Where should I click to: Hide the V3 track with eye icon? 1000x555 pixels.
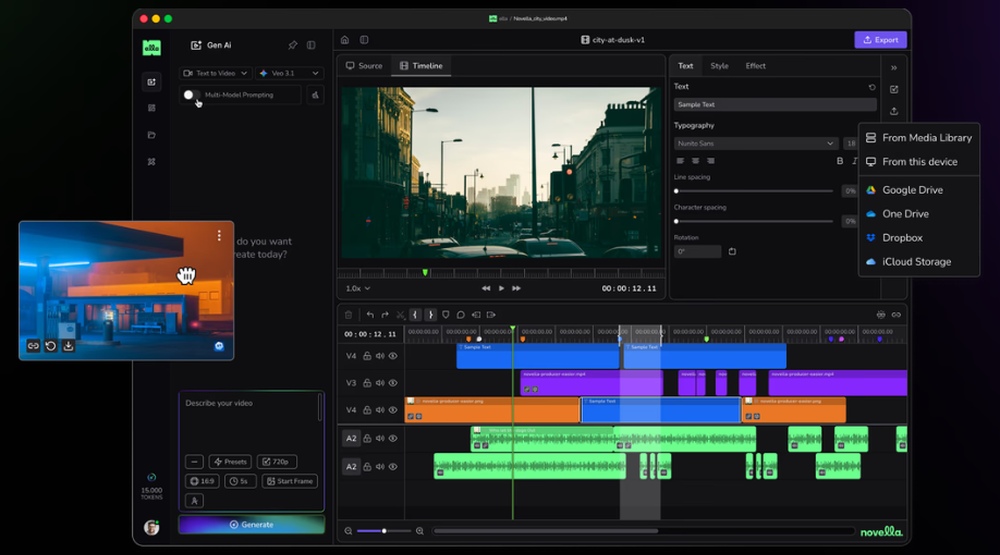[x=393, y=383]
